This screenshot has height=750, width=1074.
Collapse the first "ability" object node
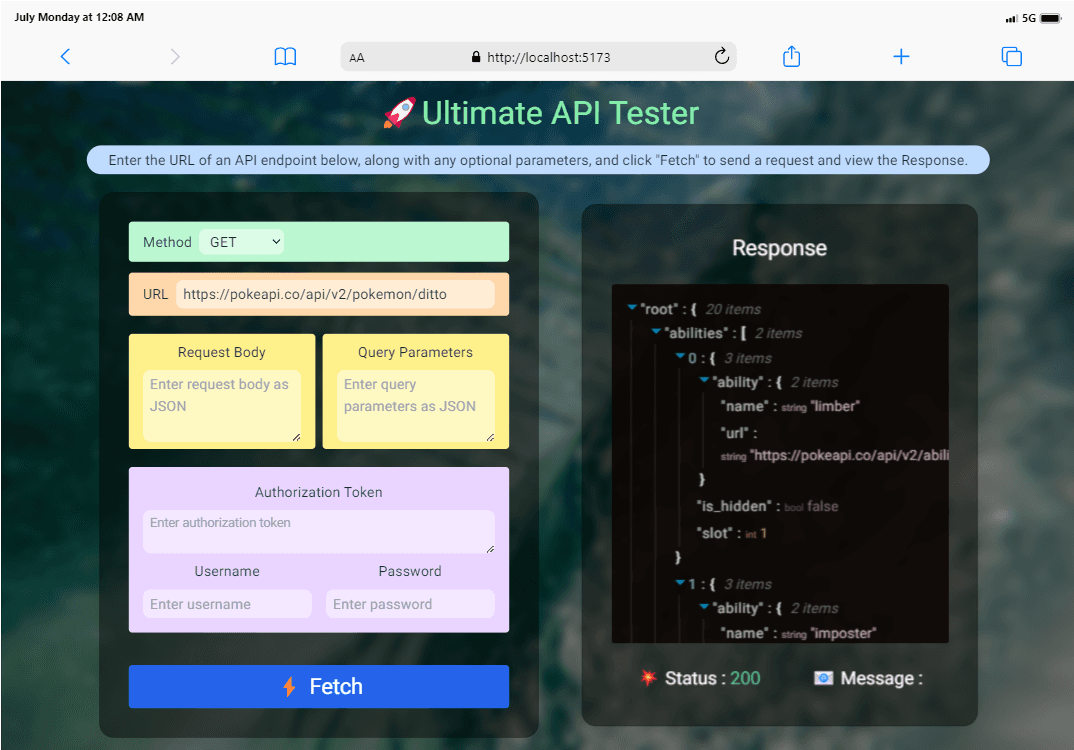tap(704, 382)
